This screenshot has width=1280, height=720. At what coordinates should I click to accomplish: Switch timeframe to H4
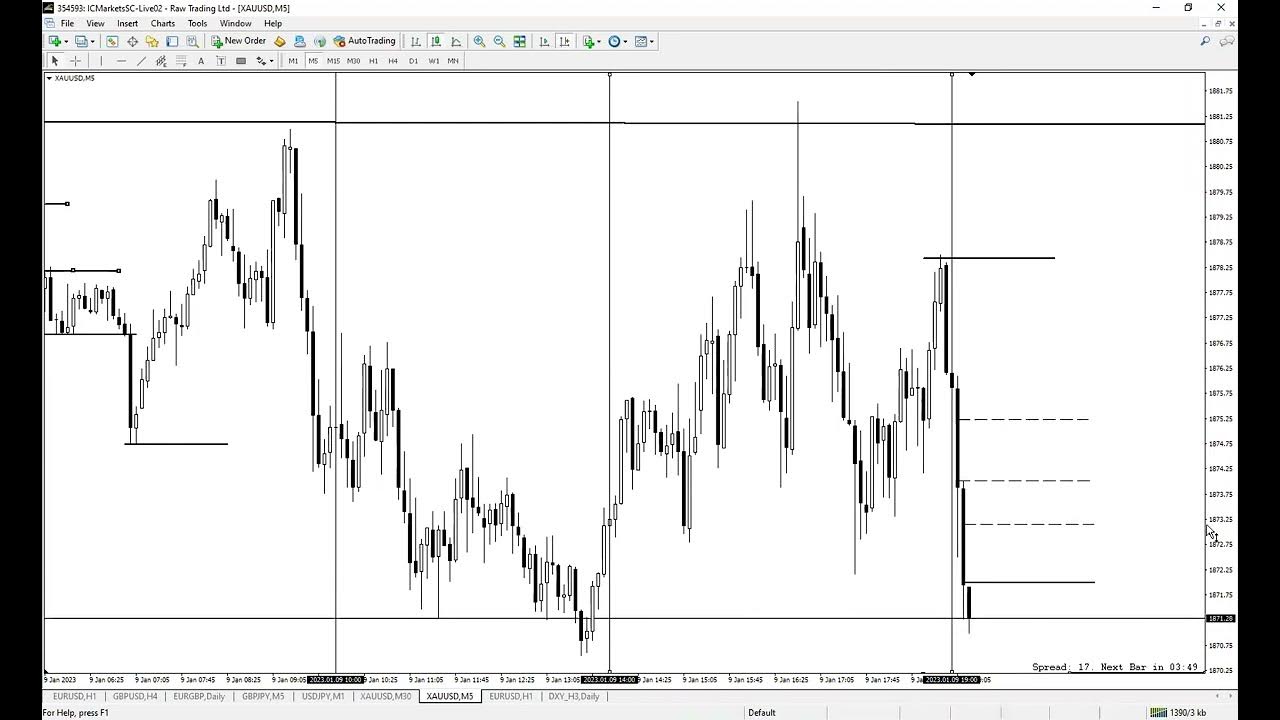click(x=393, y=61)
